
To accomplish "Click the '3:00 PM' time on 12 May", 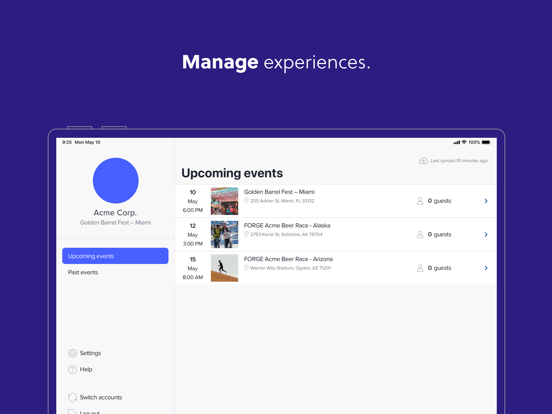I will click(193, 244).
